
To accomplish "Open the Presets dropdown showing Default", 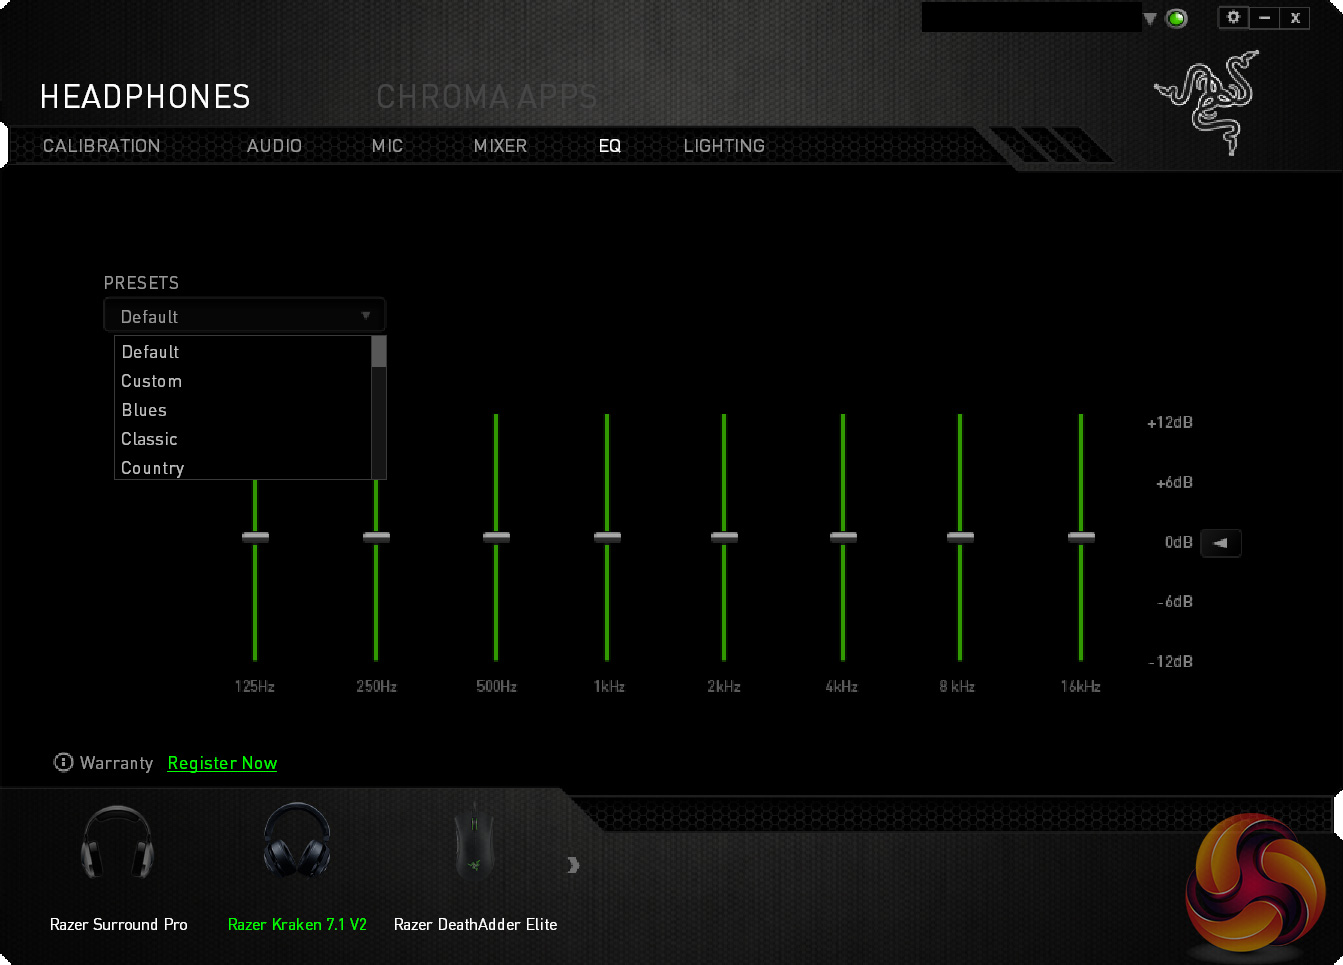I will click(244, 316).
